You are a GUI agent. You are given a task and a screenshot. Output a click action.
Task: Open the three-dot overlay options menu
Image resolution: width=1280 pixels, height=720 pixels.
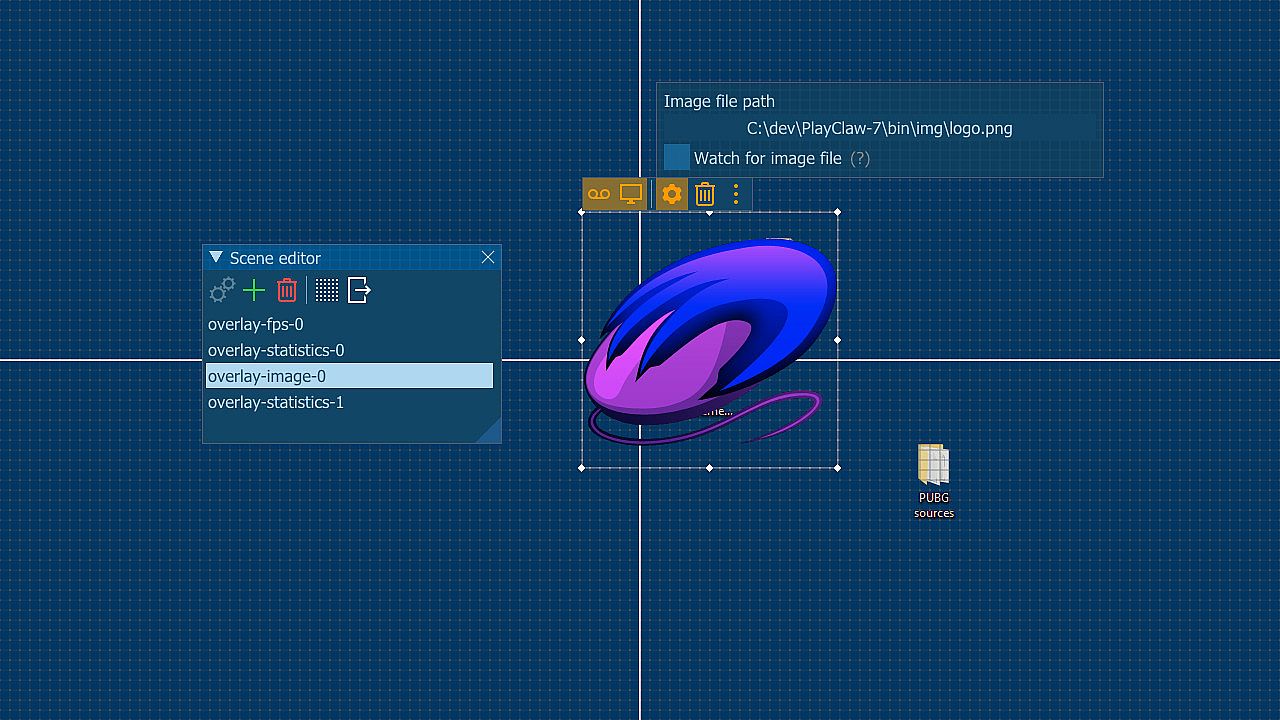(736, 194)
